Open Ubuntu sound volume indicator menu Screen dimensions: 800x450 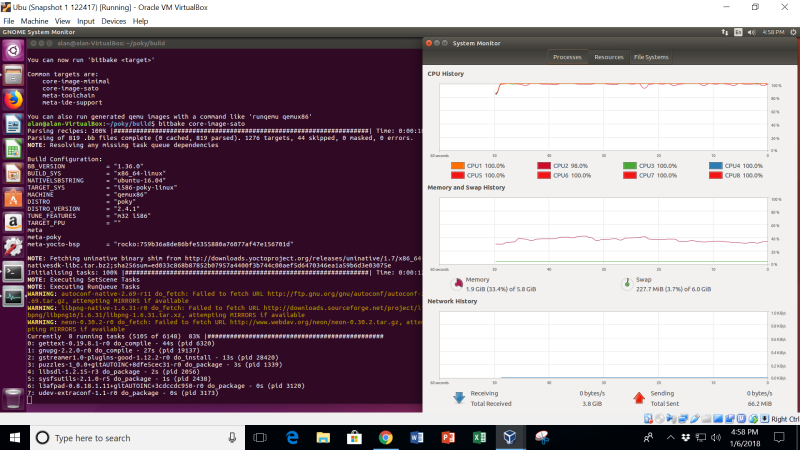click(752, 32)
